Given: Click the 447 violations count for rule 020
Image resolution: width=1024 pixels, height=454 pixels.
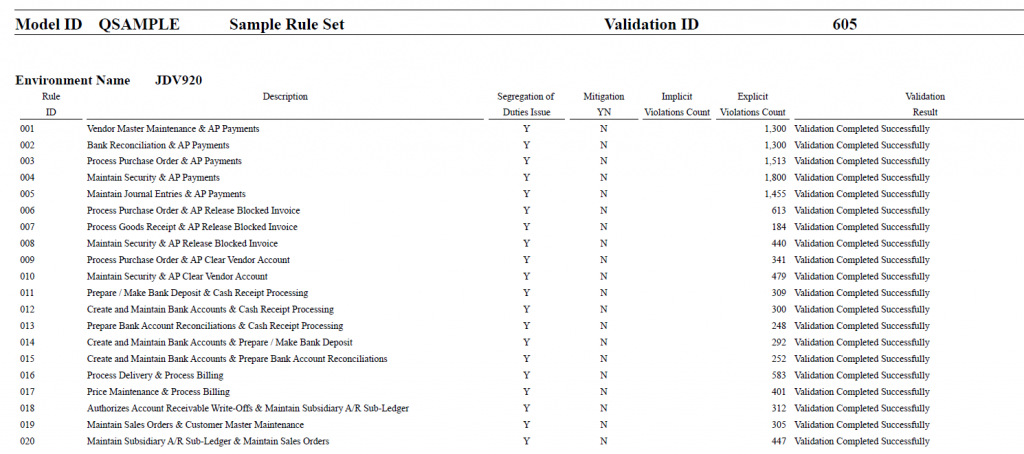Looking at the screenshot, I should pos(778,442).
